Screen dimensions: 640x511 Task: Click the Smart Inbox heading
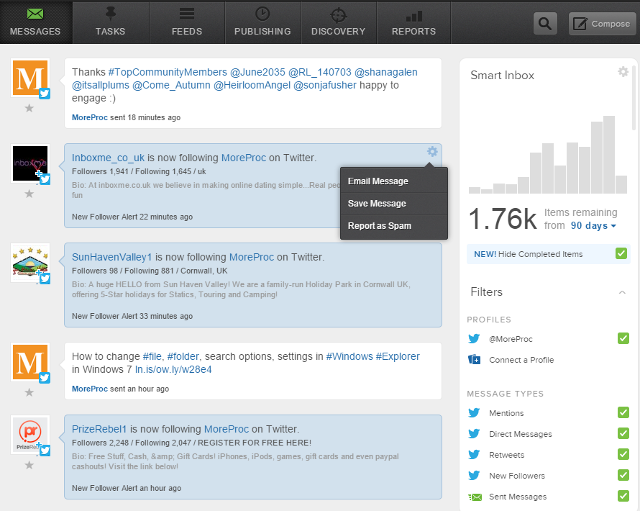click(x=502, y=75)
